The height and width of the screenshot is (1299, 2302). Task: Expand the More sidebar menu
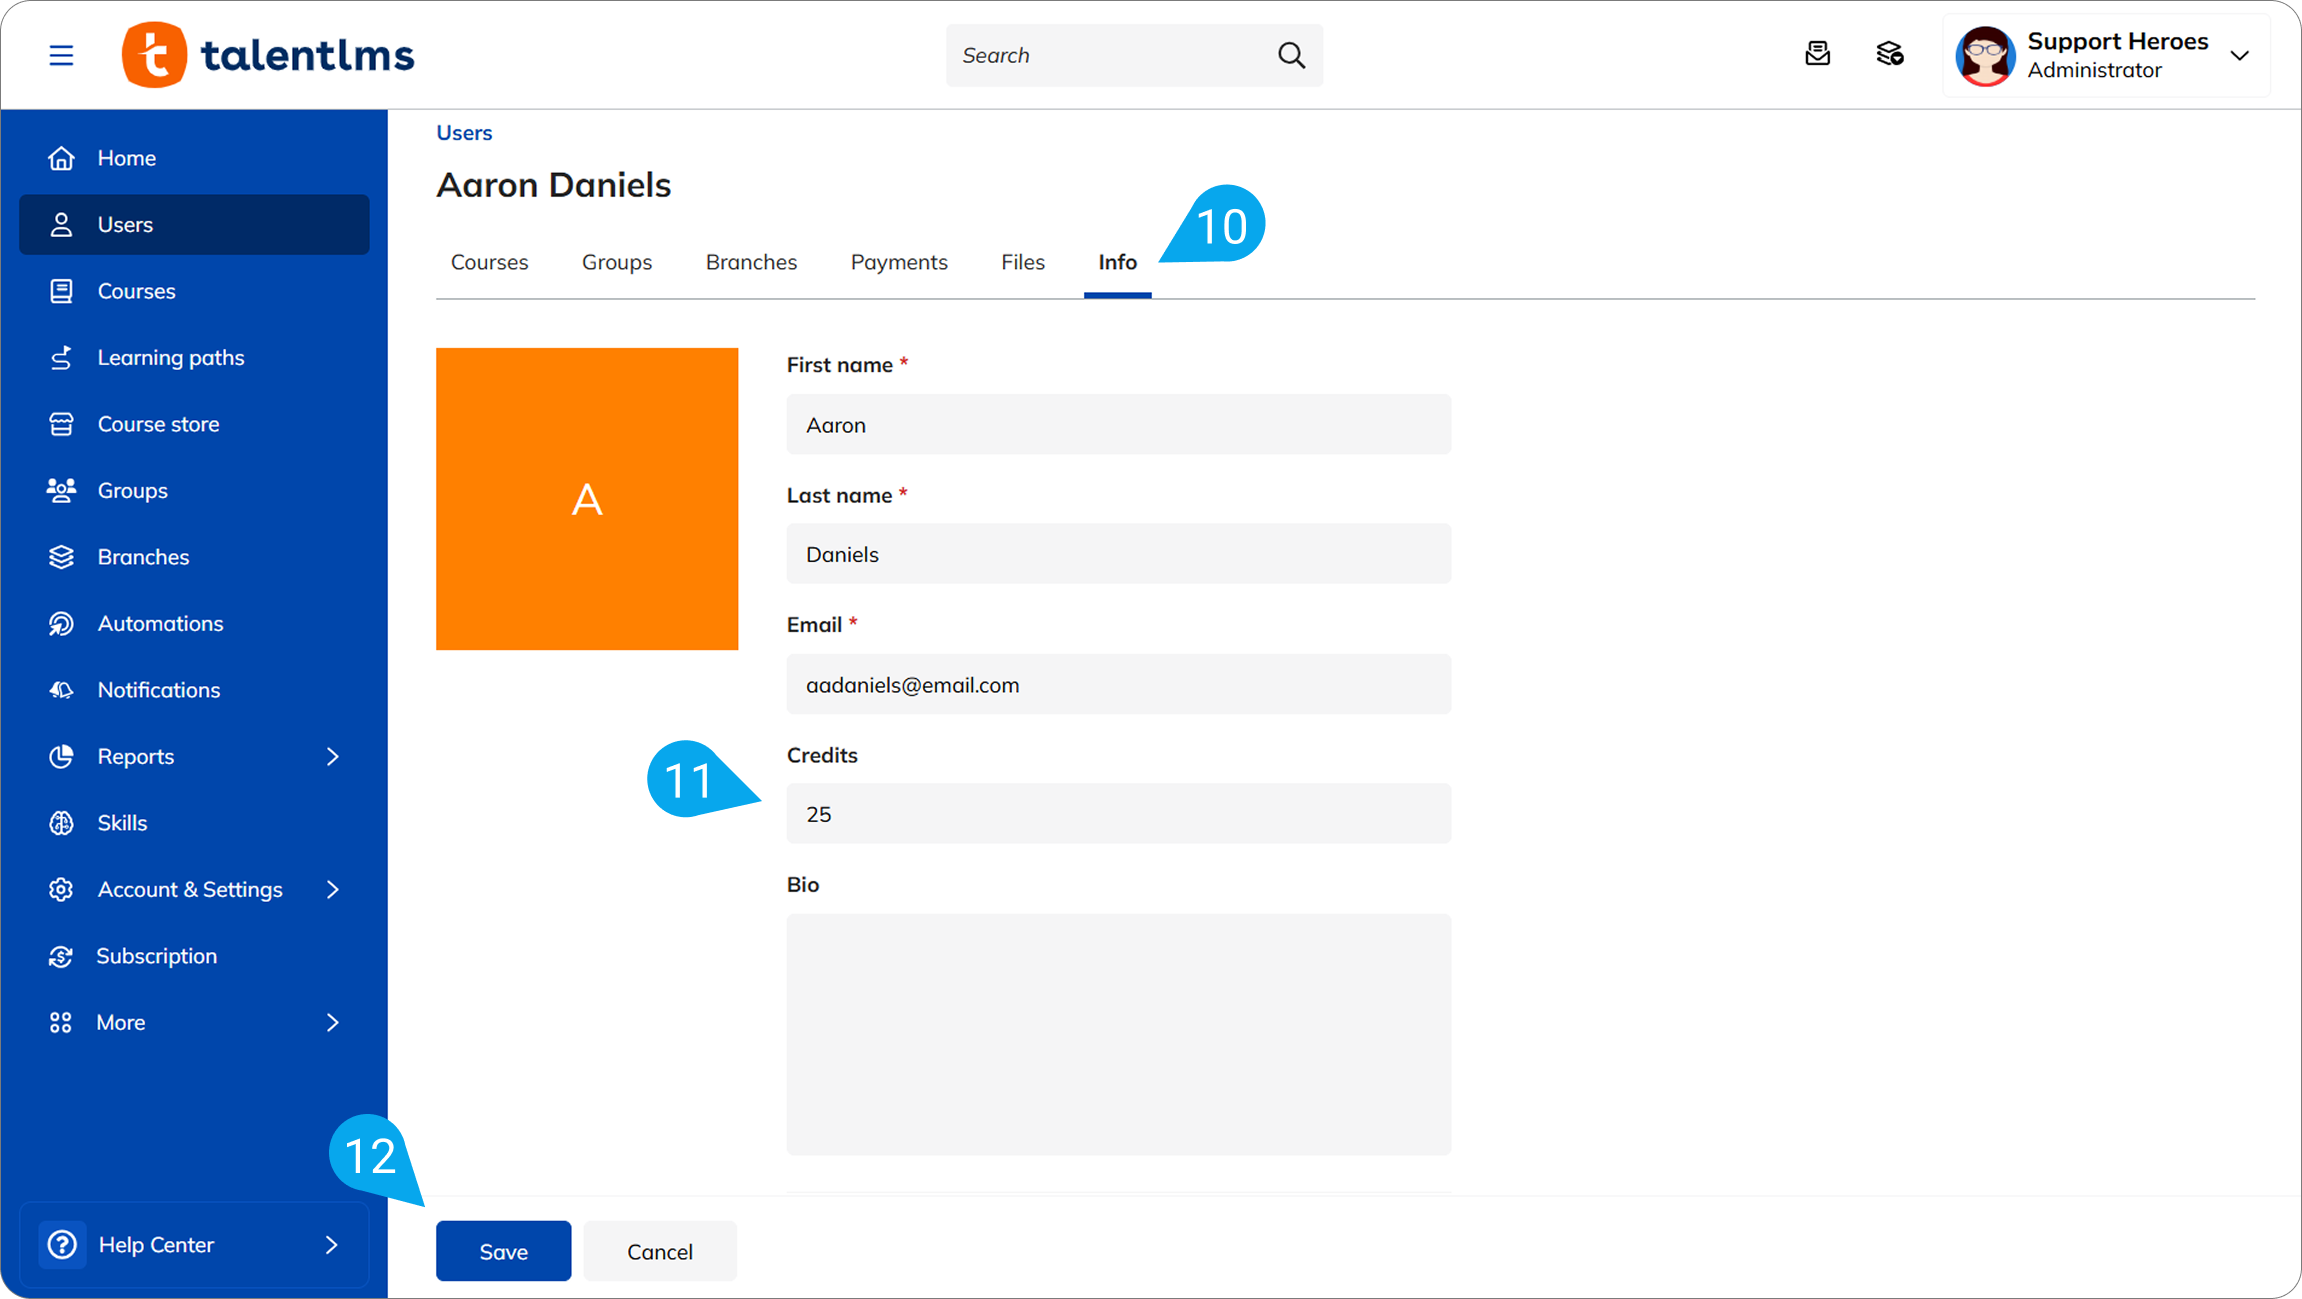coord(333,1023)
